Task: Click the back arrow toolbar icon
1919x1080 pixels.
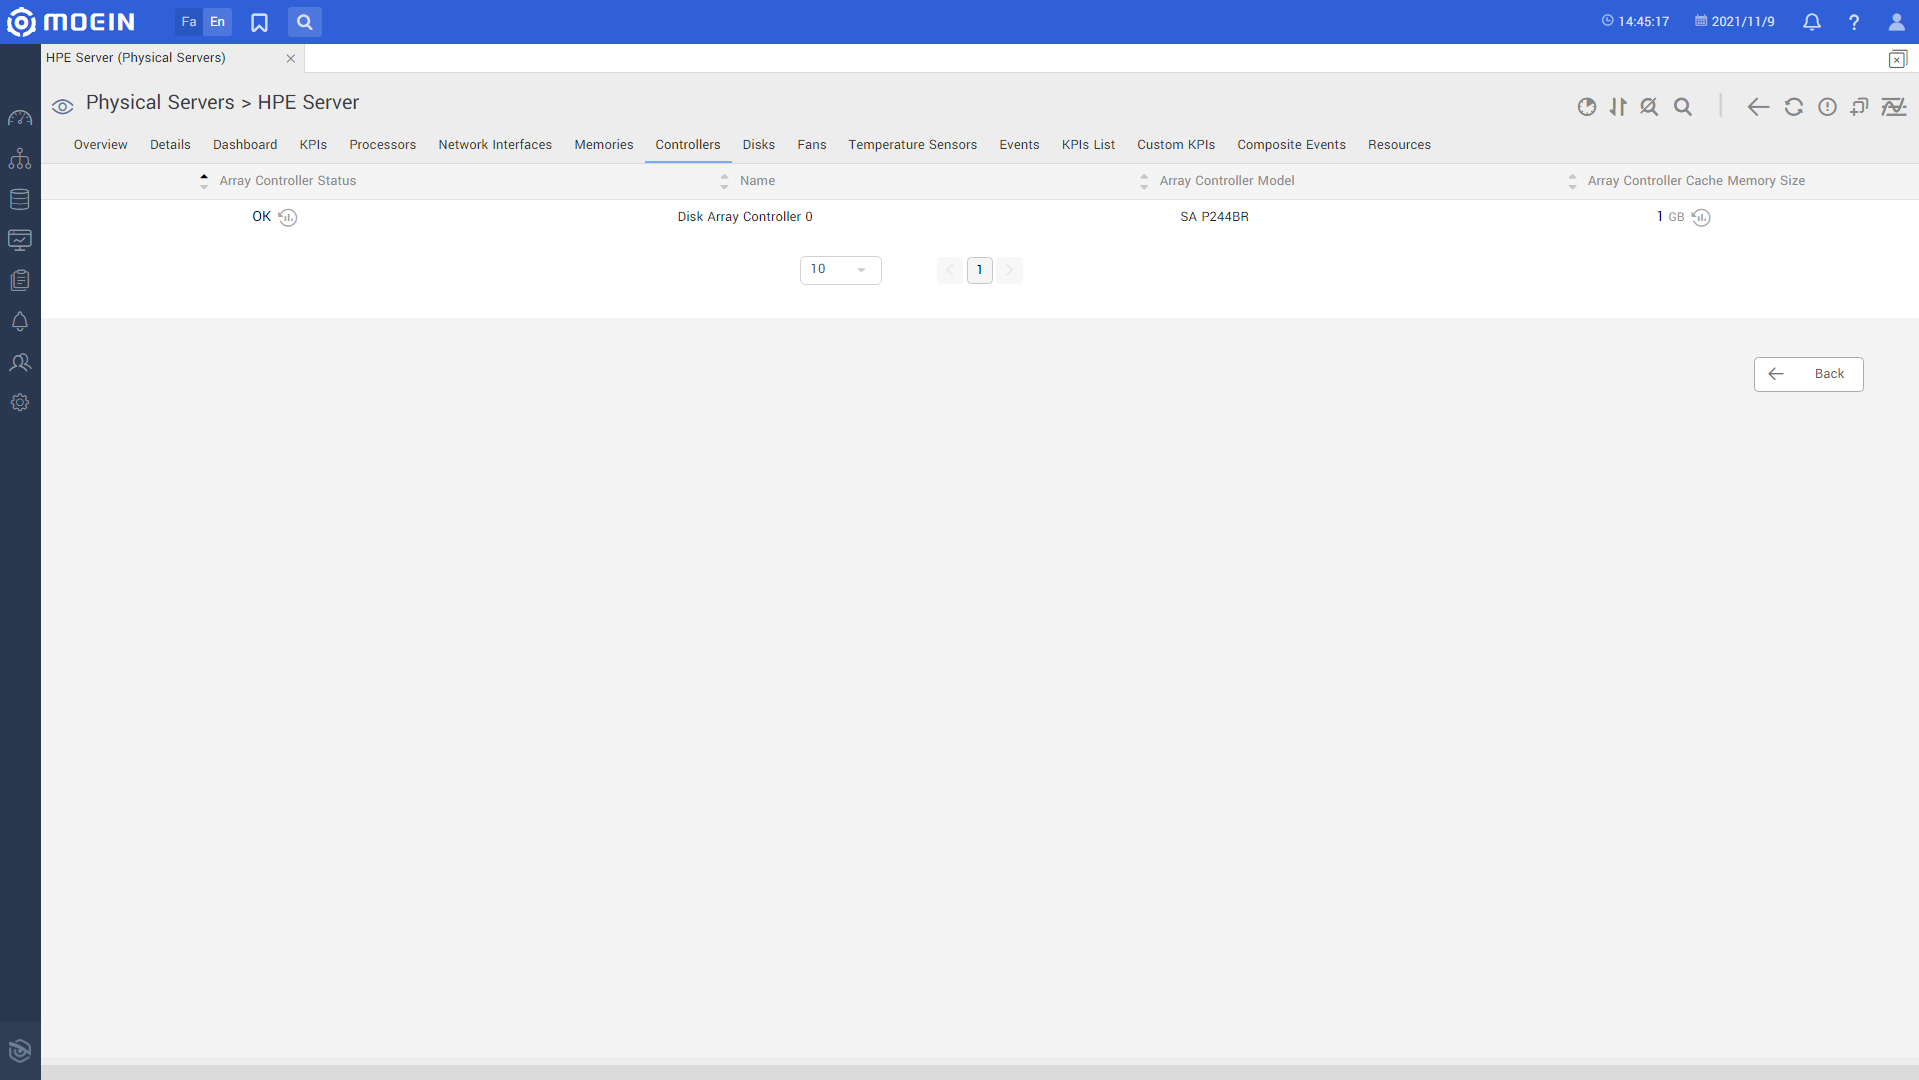Action: [1758, 106]
